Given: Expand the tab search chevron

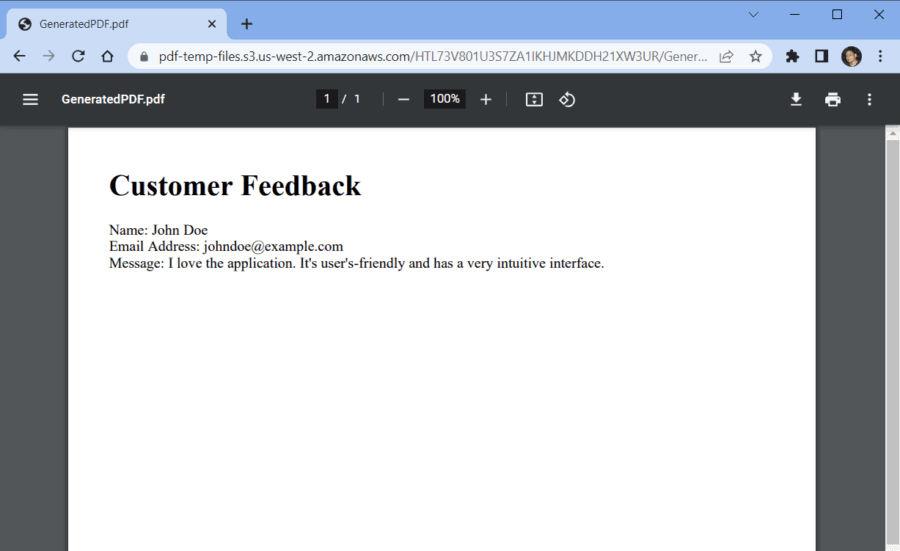Looking at the screenshot, I should tap(754, 14).
